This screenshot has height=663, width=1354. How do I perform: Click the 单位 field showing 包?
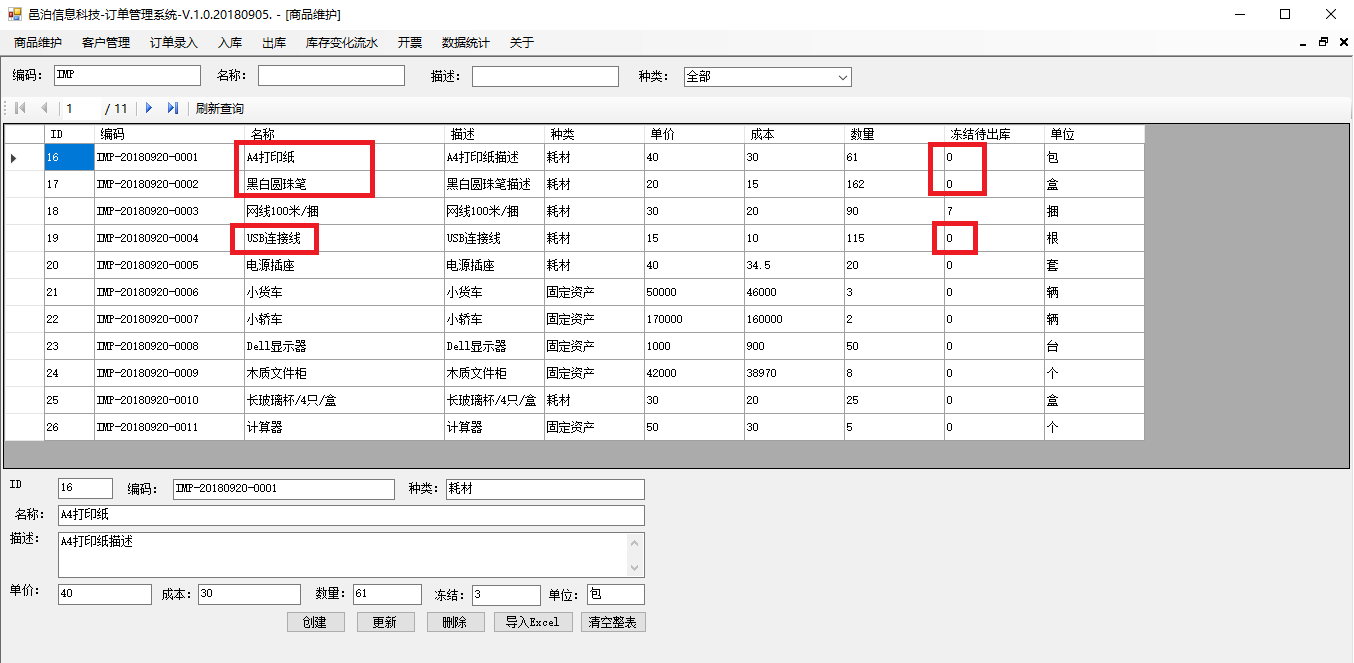616,594
